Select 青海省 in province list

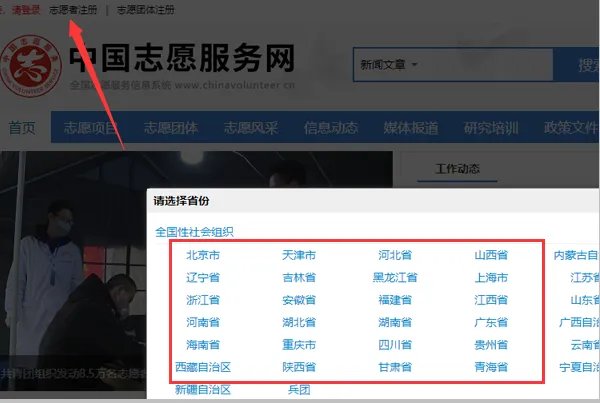[491, 367]
